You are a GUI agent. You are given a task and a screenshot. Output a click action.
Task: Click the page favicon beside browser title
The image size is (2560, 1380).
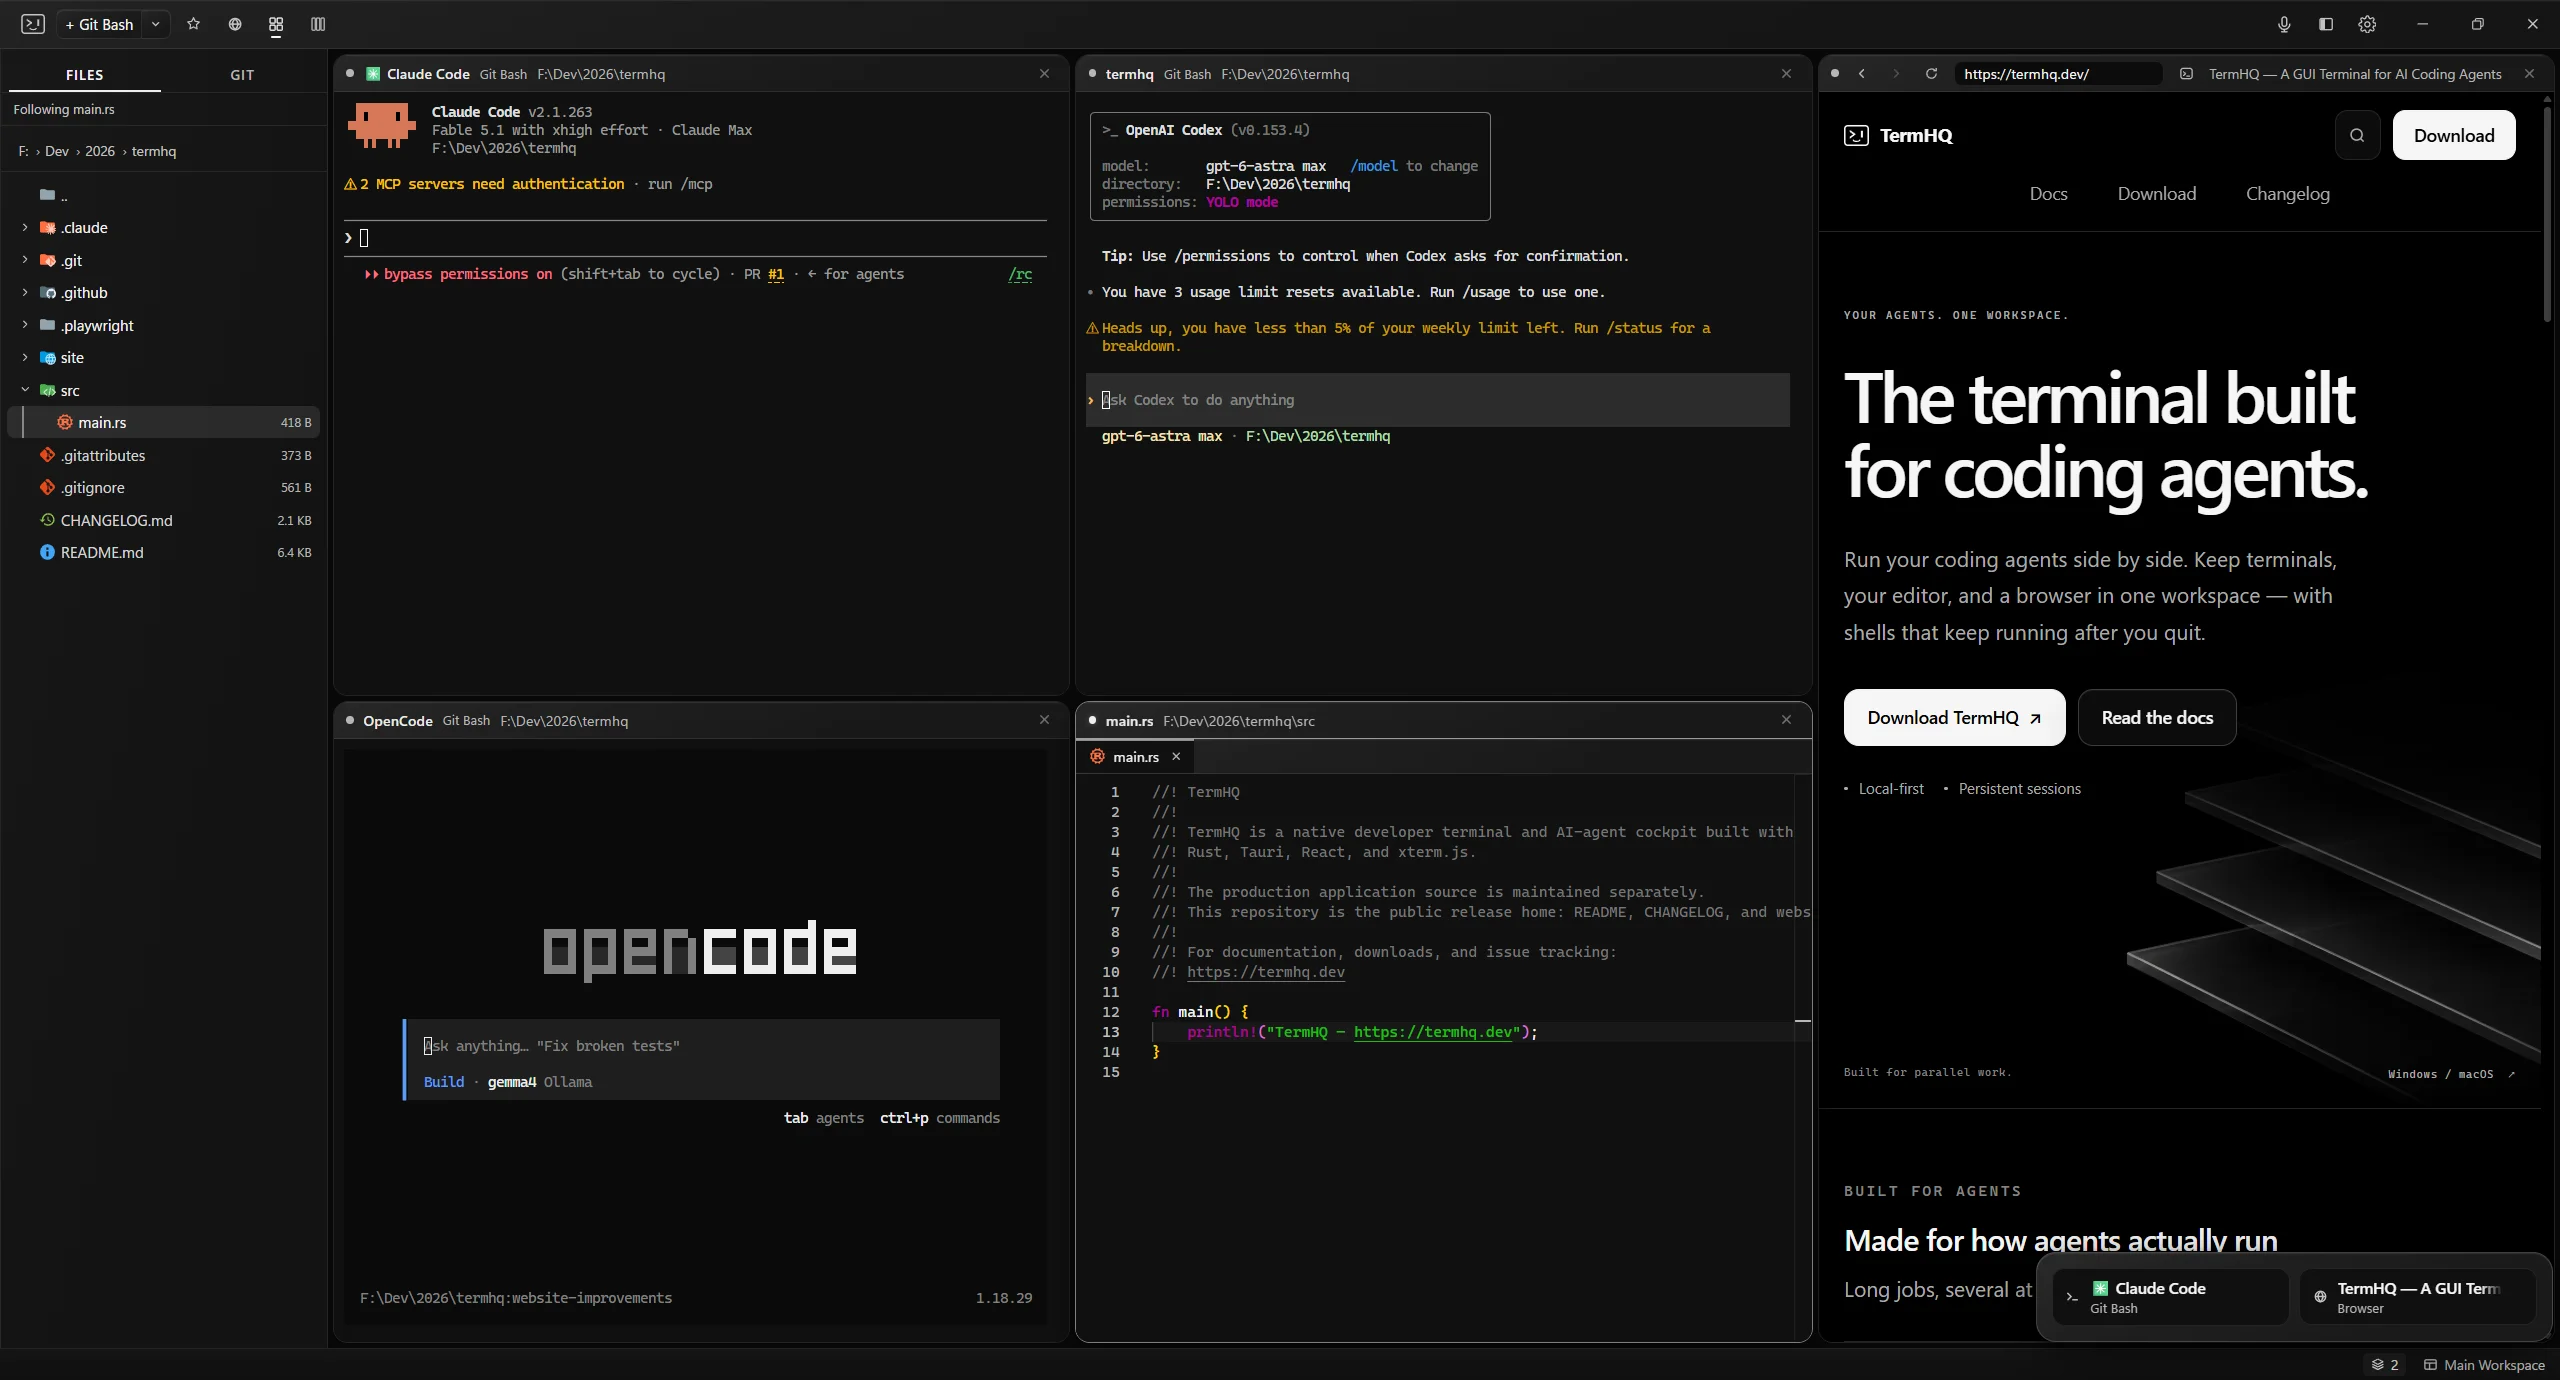click(2187, 74)
